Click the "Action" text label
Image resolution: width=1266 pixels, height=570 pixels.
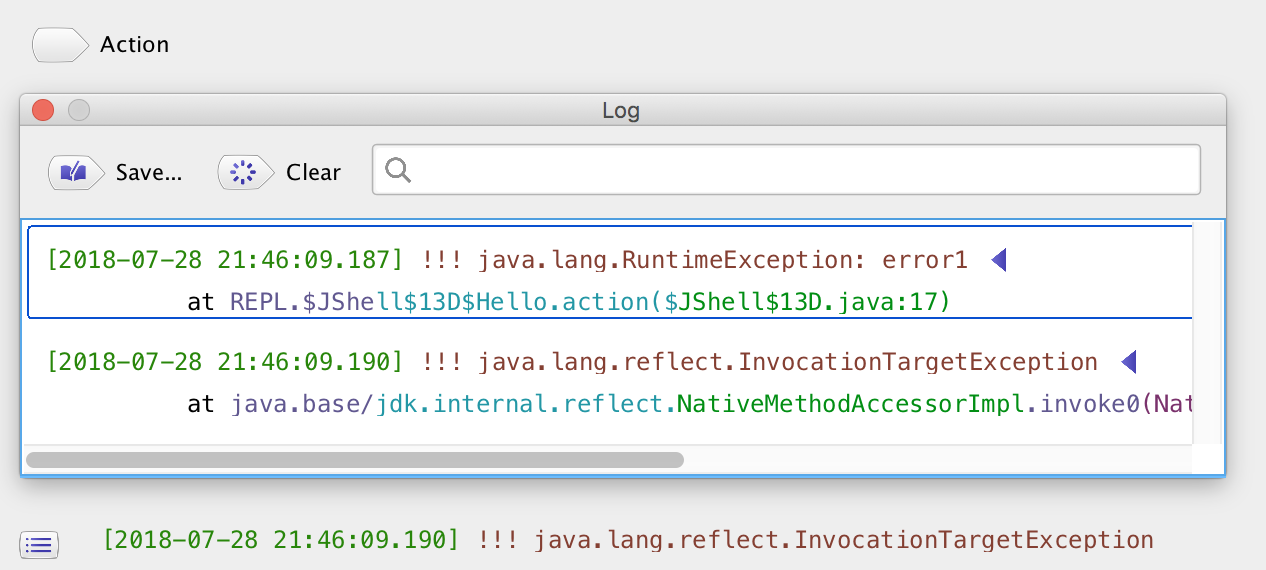134,45
